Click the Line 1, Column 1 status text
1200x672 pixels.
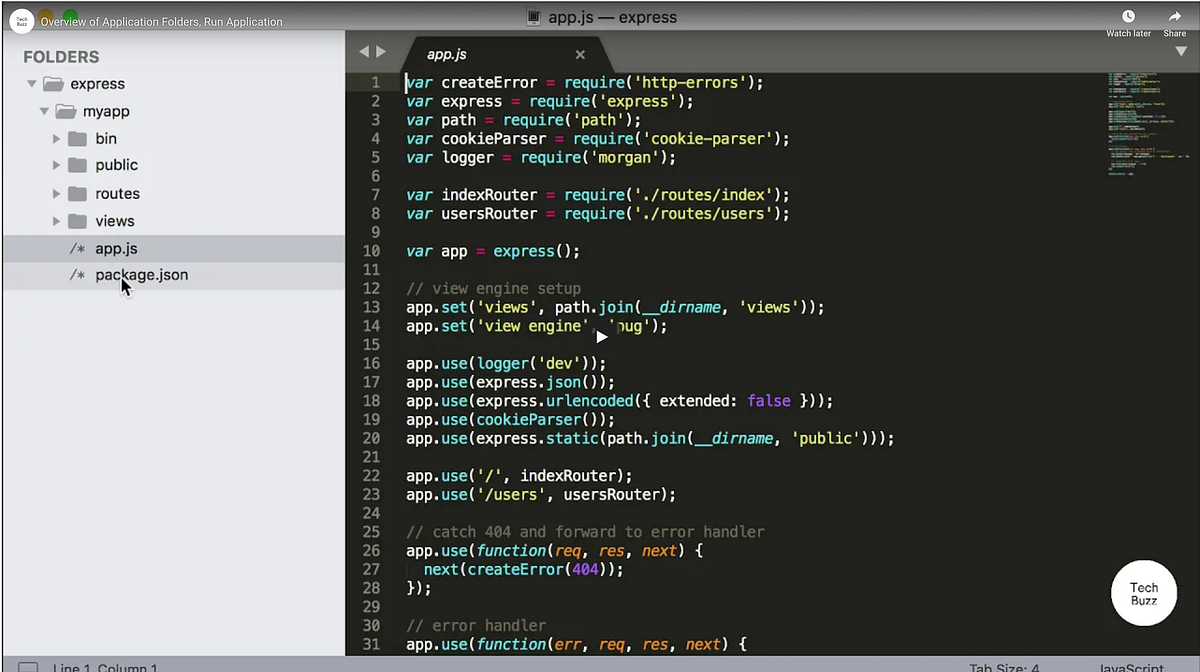tap(105, 667)
